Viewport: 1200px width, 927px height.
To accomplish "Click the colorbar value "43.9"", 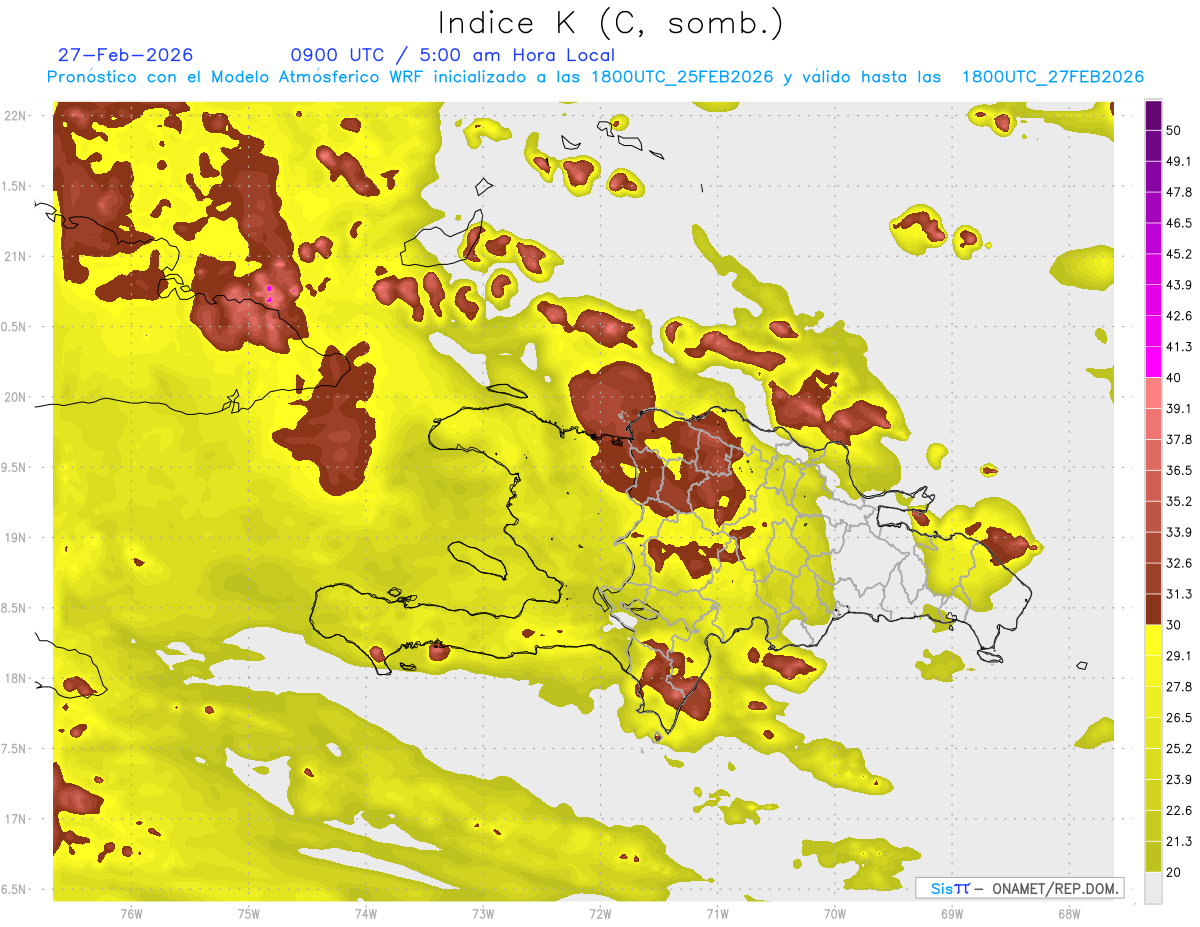I will 1179,285.
